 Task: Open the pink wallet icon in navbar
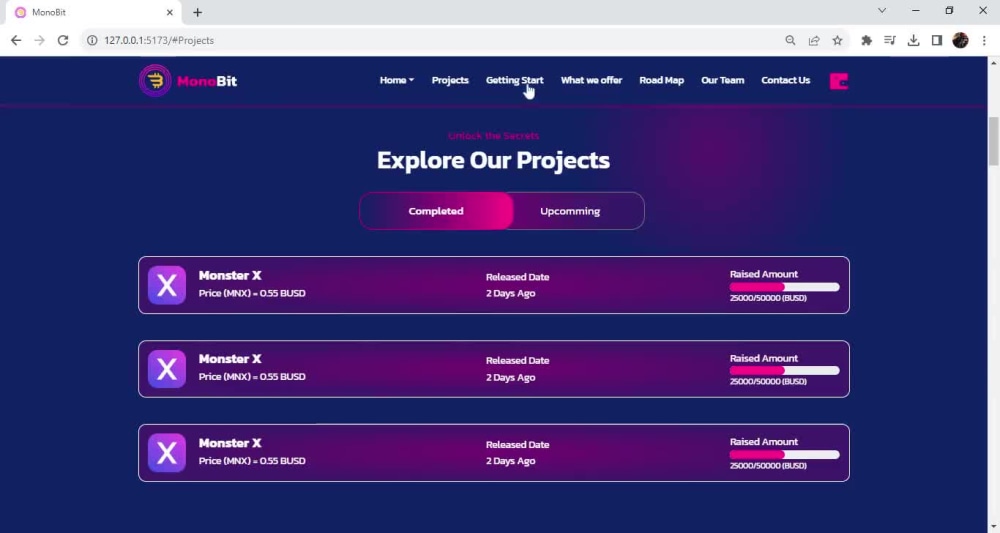(839, 81)
